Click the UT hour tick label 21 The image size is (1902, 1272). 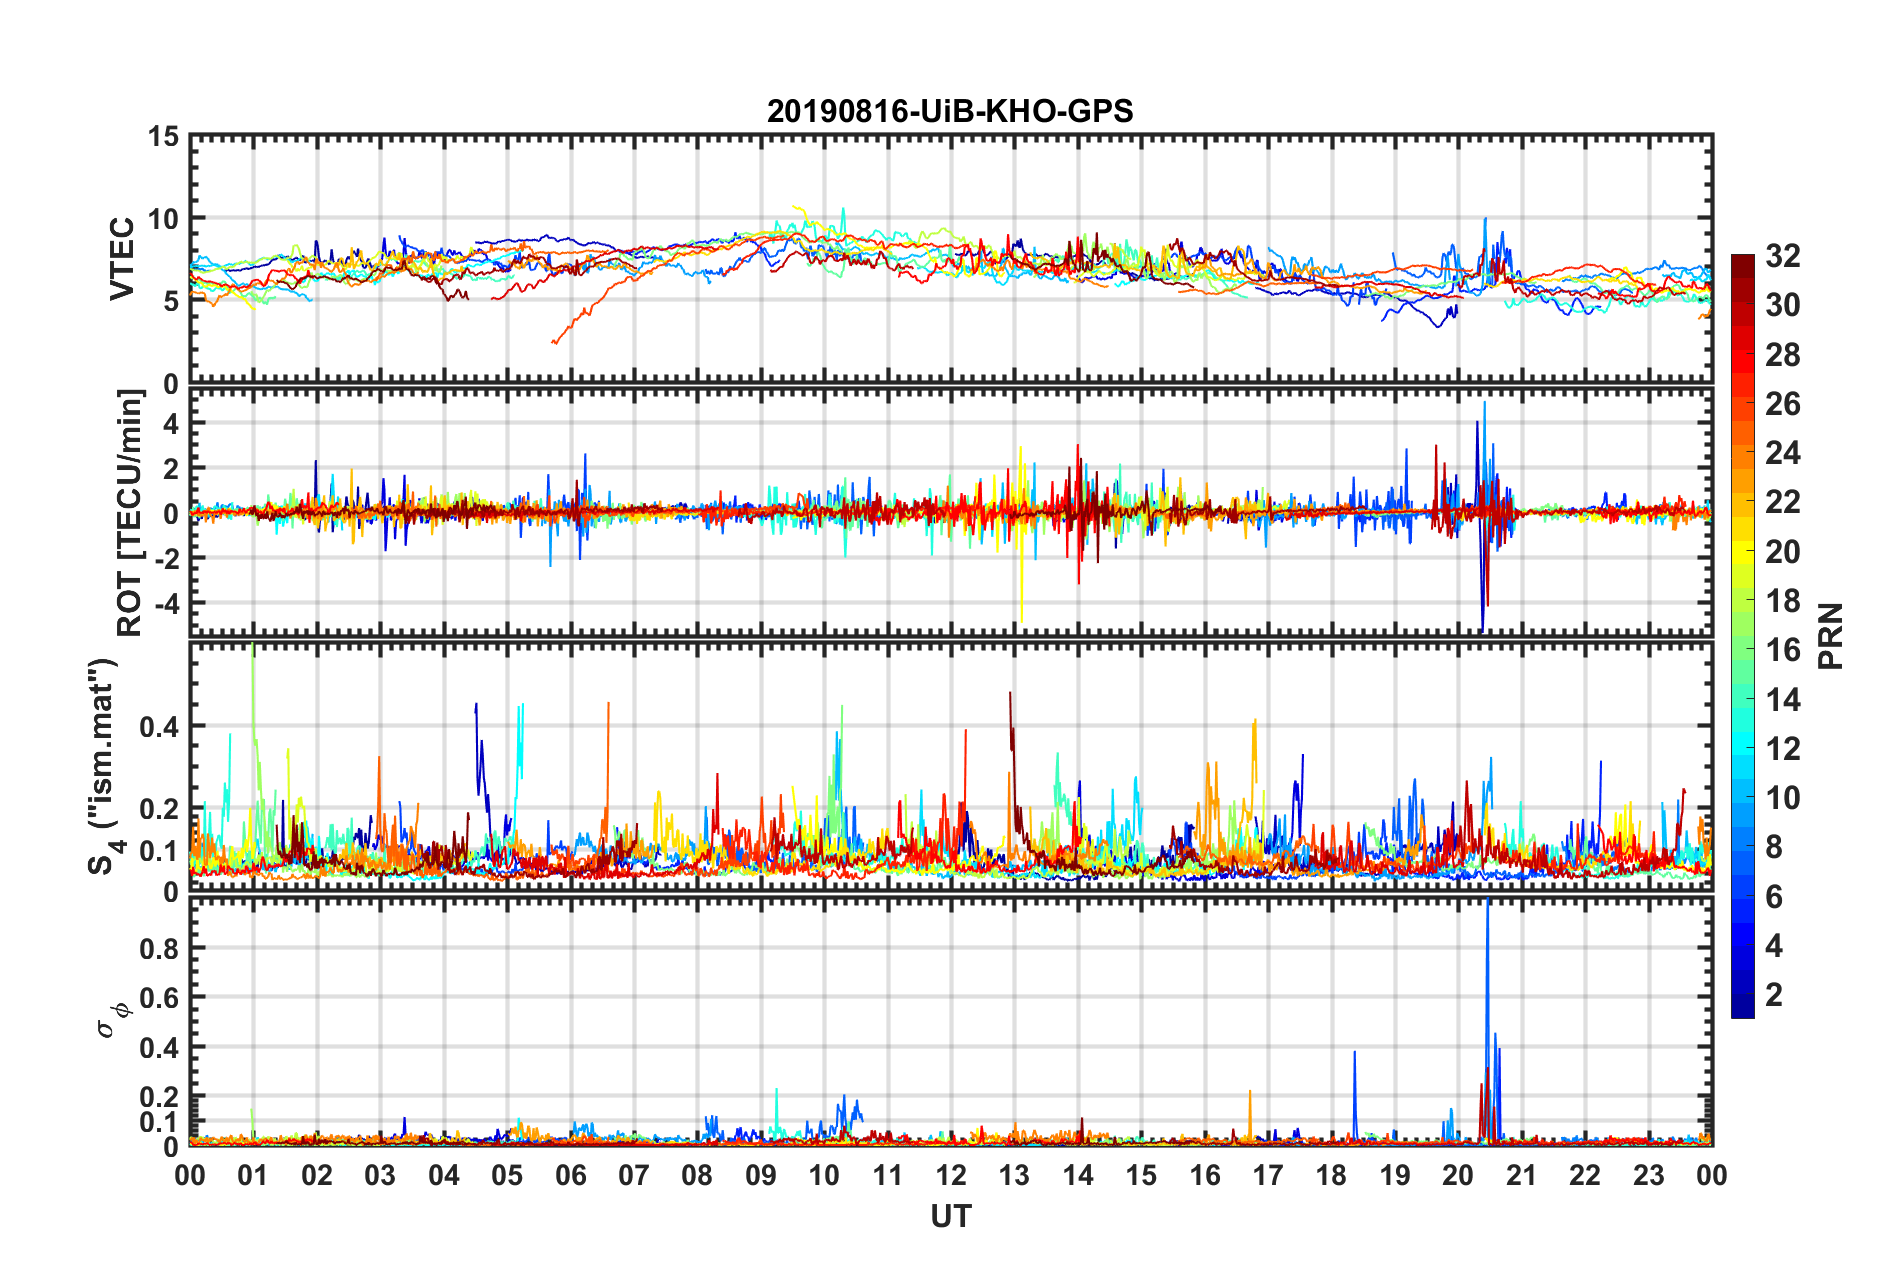(x=1522, y=1175)
